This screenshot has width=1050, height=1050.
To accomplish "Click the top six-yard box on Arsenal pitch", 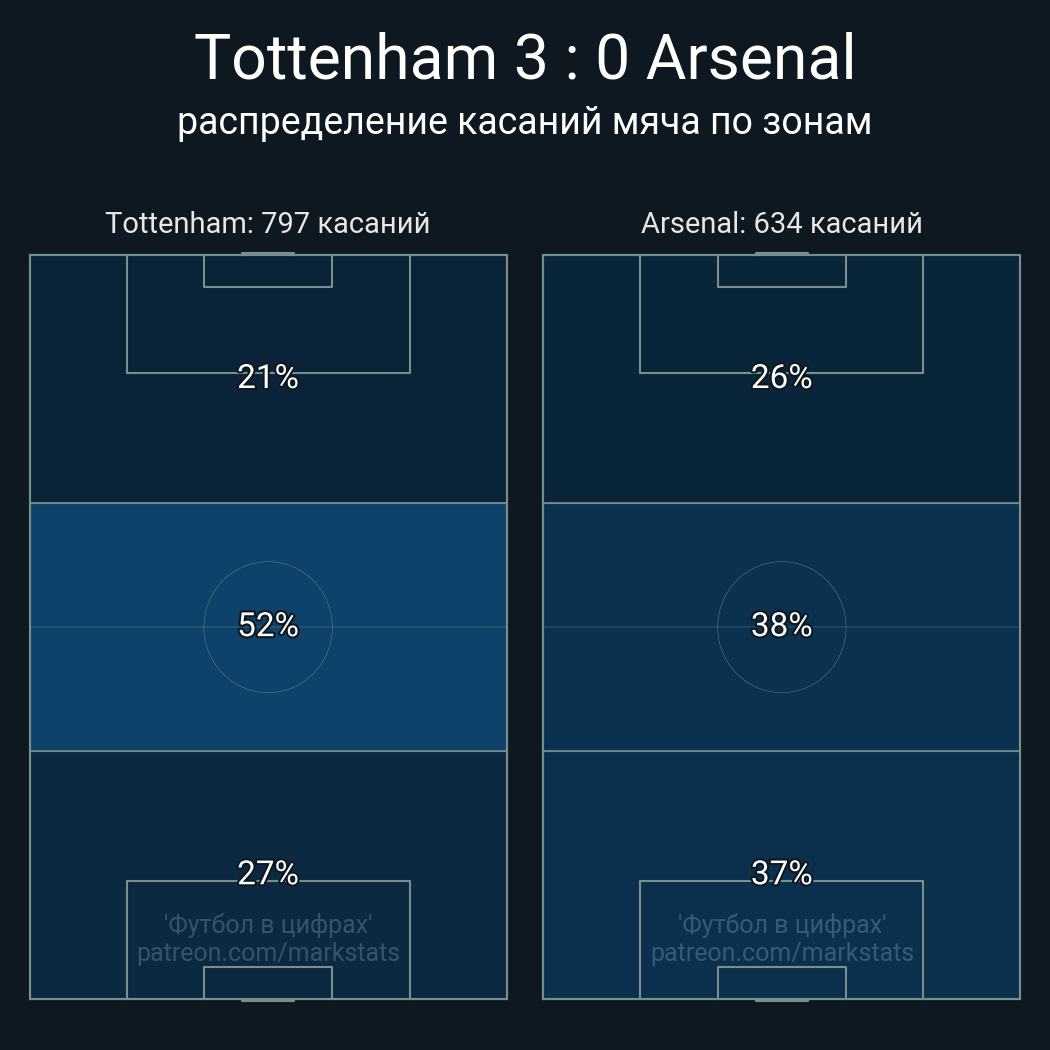I will [782, 271].
